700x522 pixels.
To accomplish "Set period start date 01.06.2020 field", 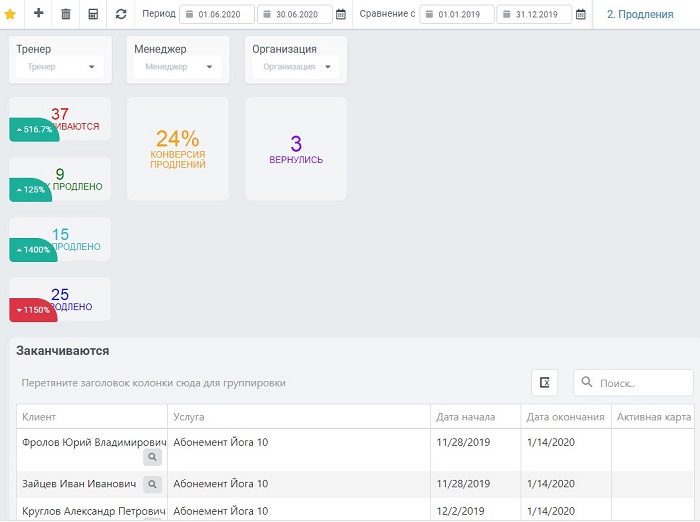I will pyautogui.click(x=217, y=14).
